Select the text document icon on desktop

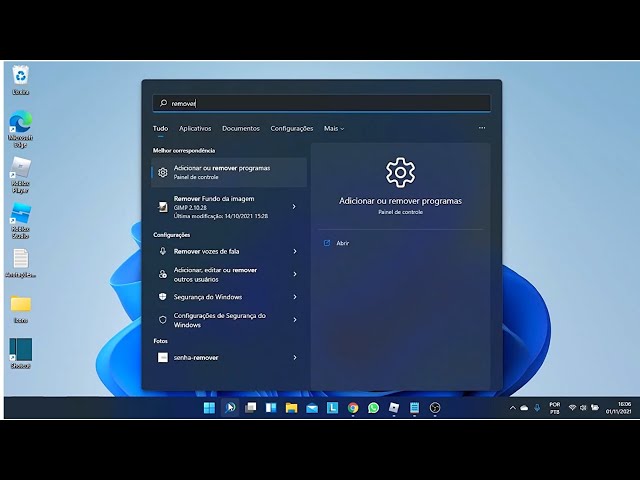coord(20,263)
